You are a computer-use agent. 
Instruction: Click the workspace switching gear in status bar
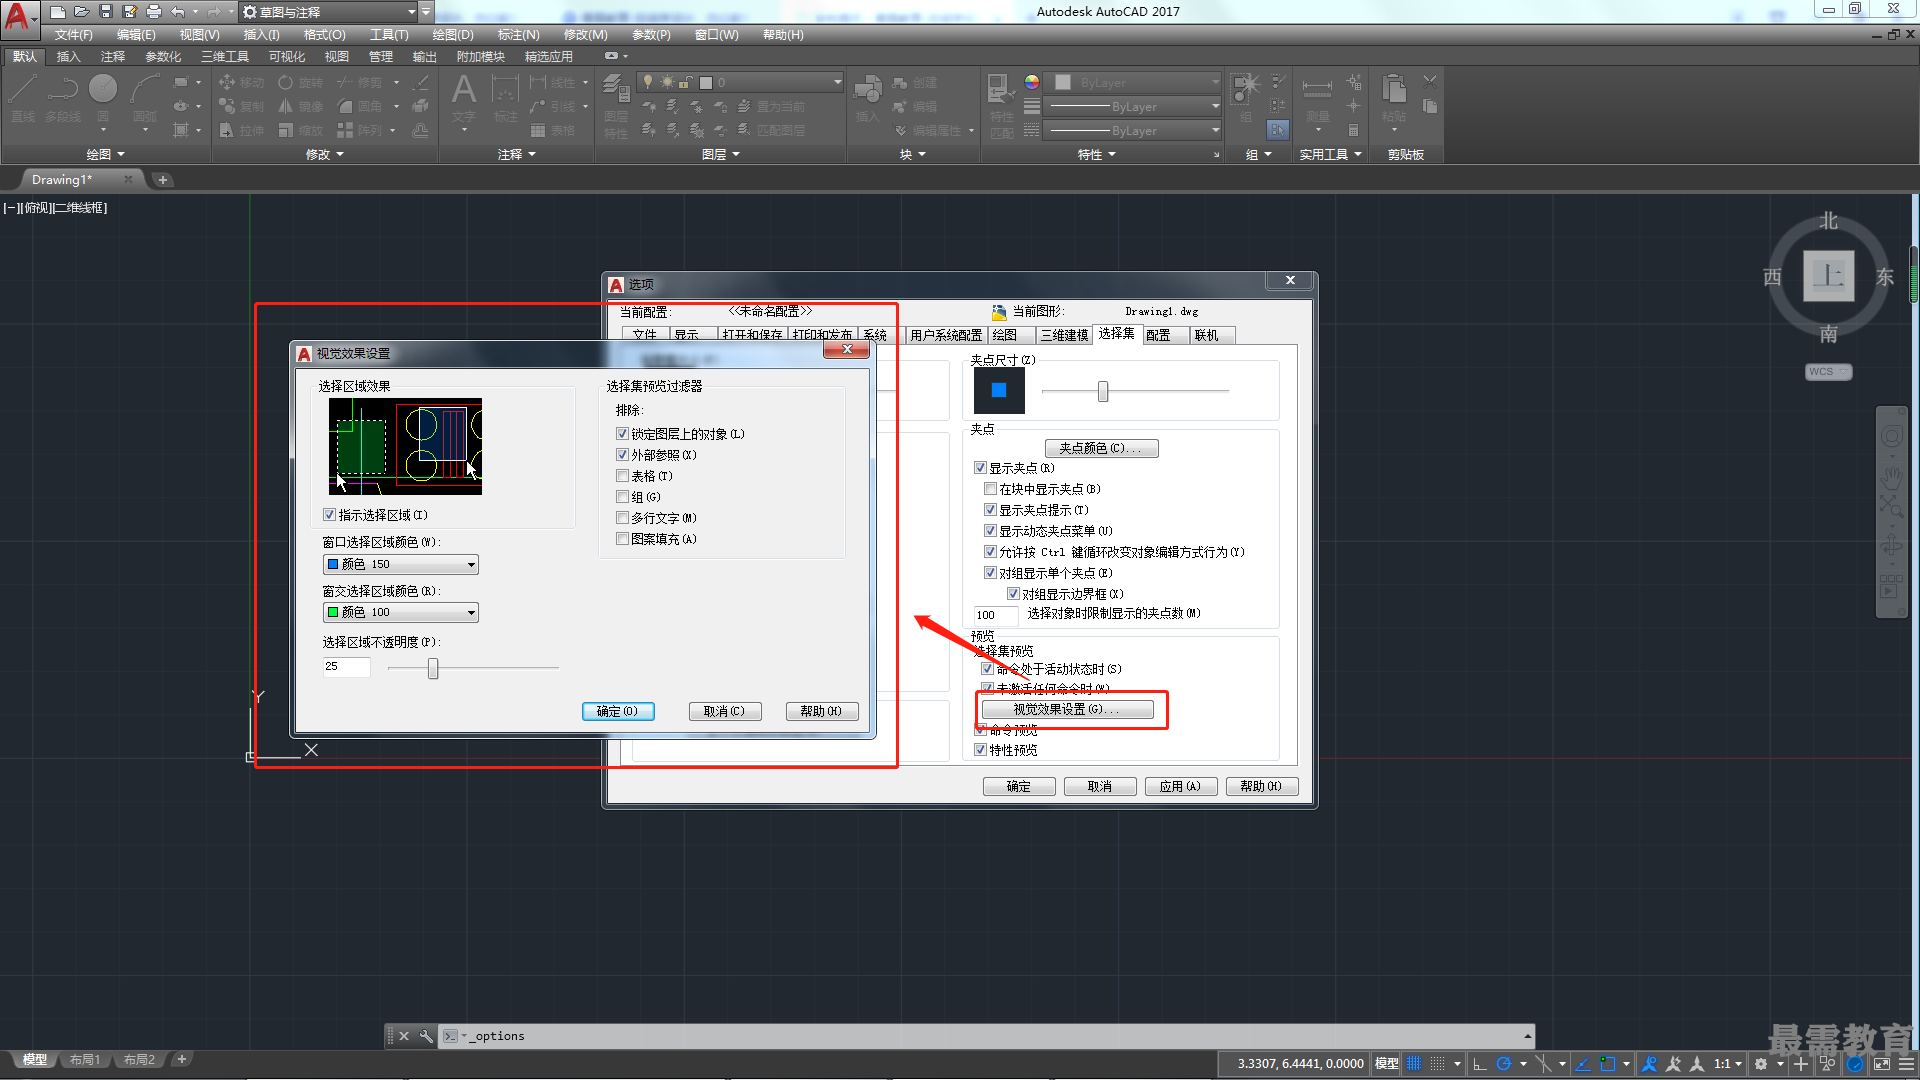coord(1761,1063)
